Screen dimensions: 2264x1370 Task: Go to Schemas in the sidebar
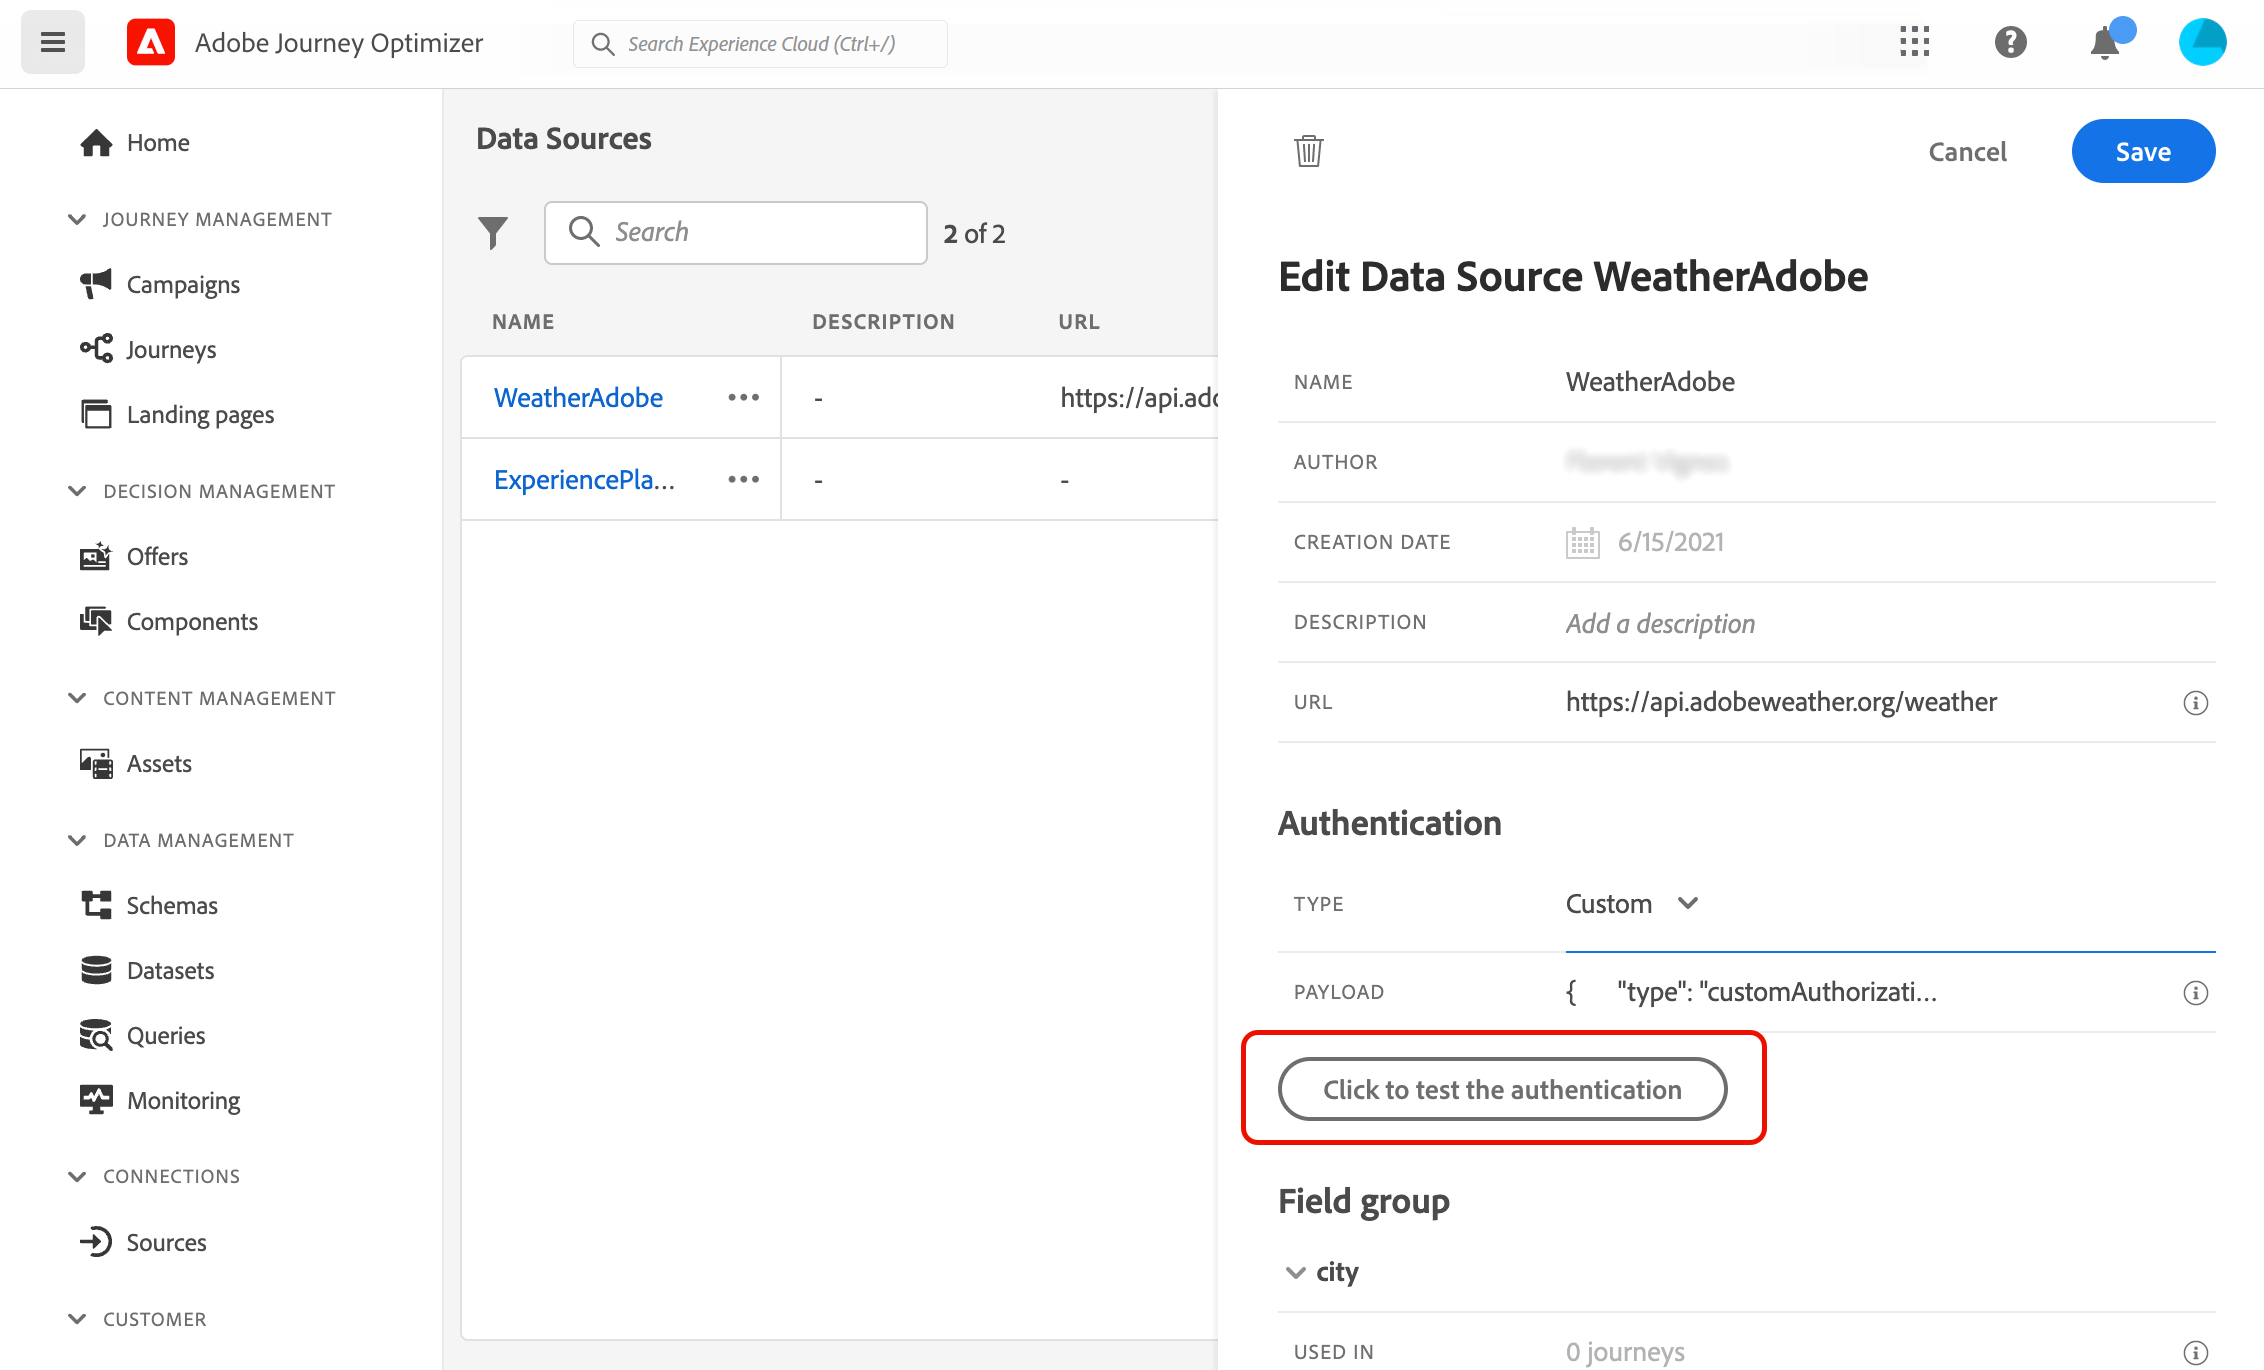(x=172, y=905)
